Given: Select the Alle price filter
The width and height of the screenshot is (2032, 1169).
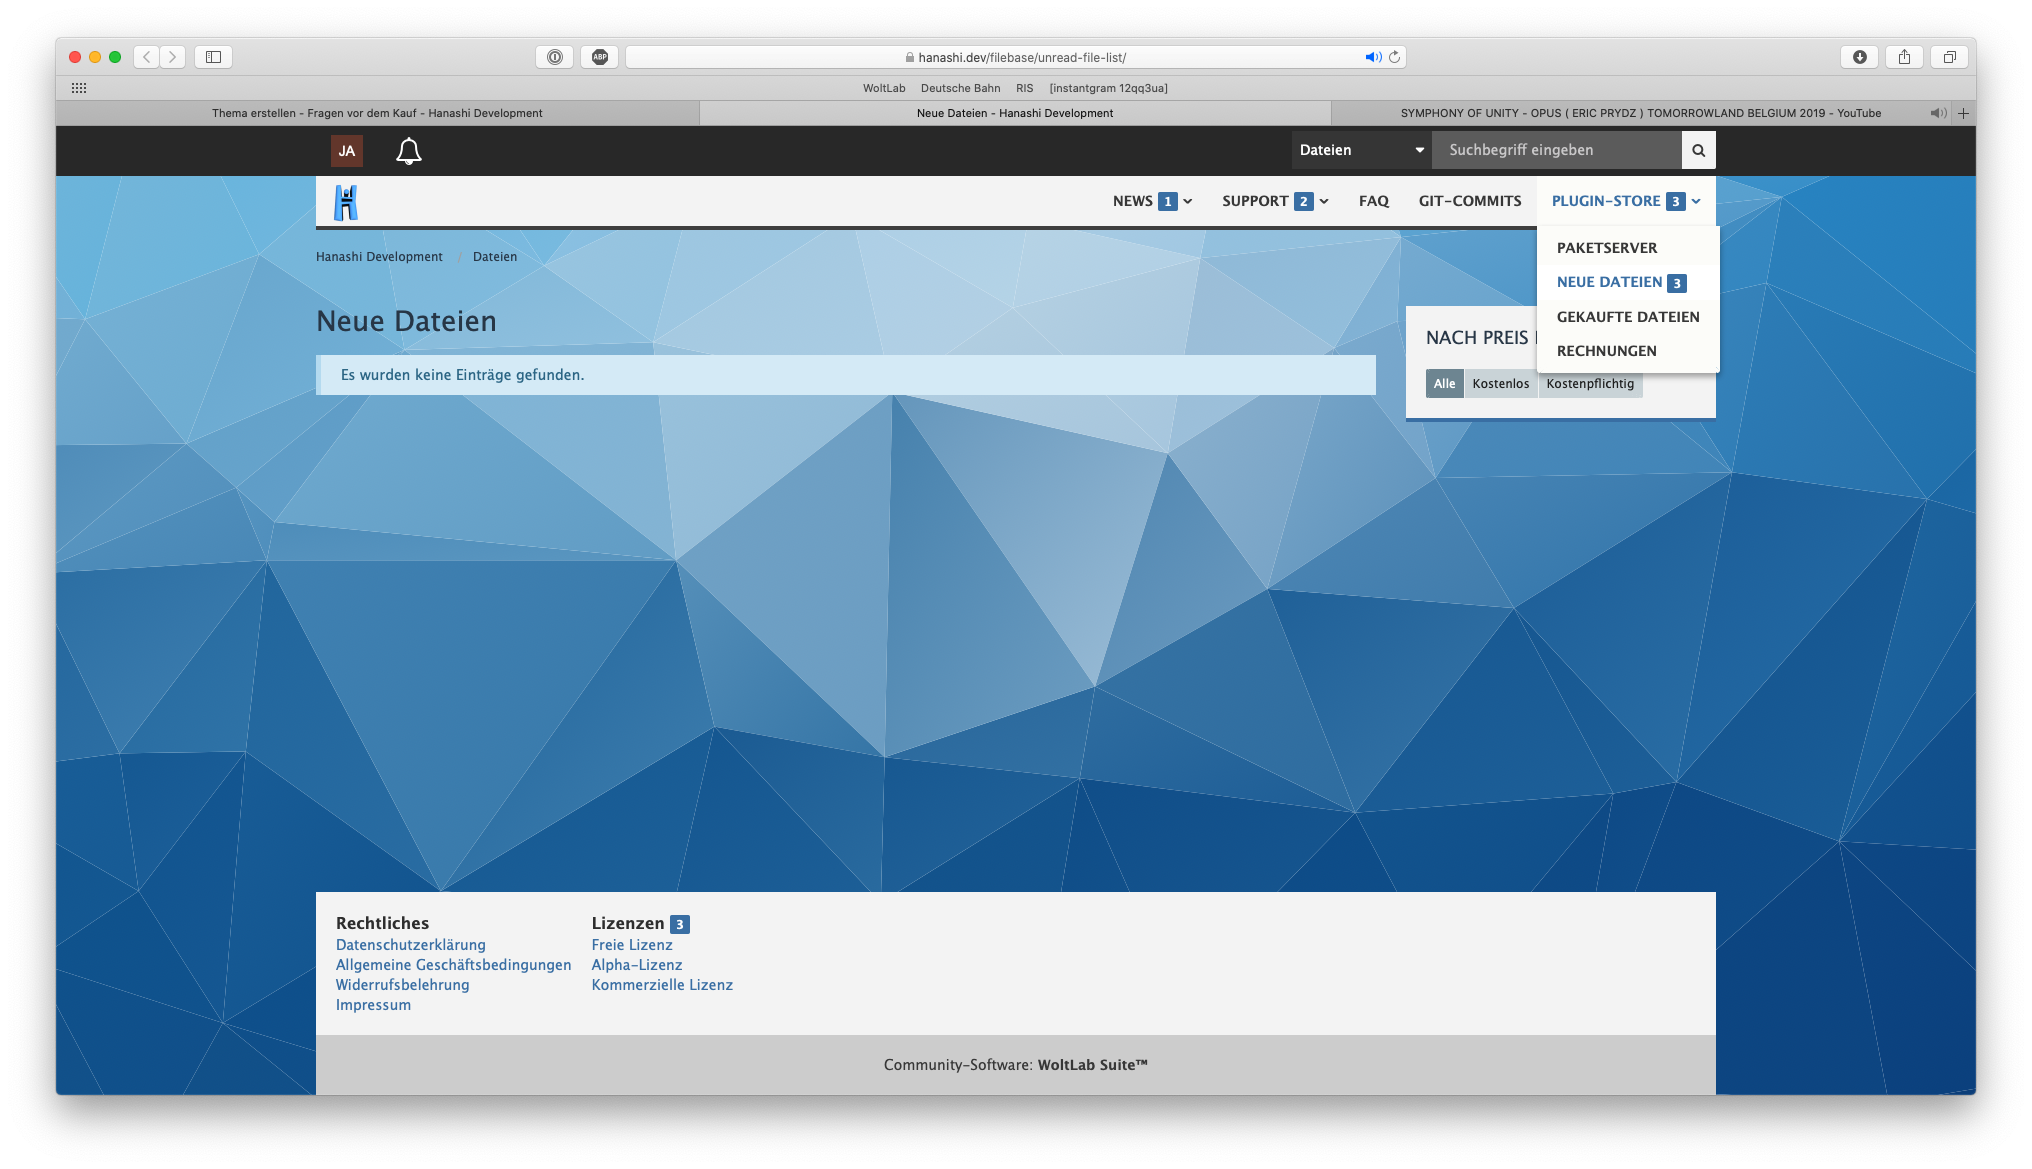Looking at the screenshot, I should tap(1444, 384).
